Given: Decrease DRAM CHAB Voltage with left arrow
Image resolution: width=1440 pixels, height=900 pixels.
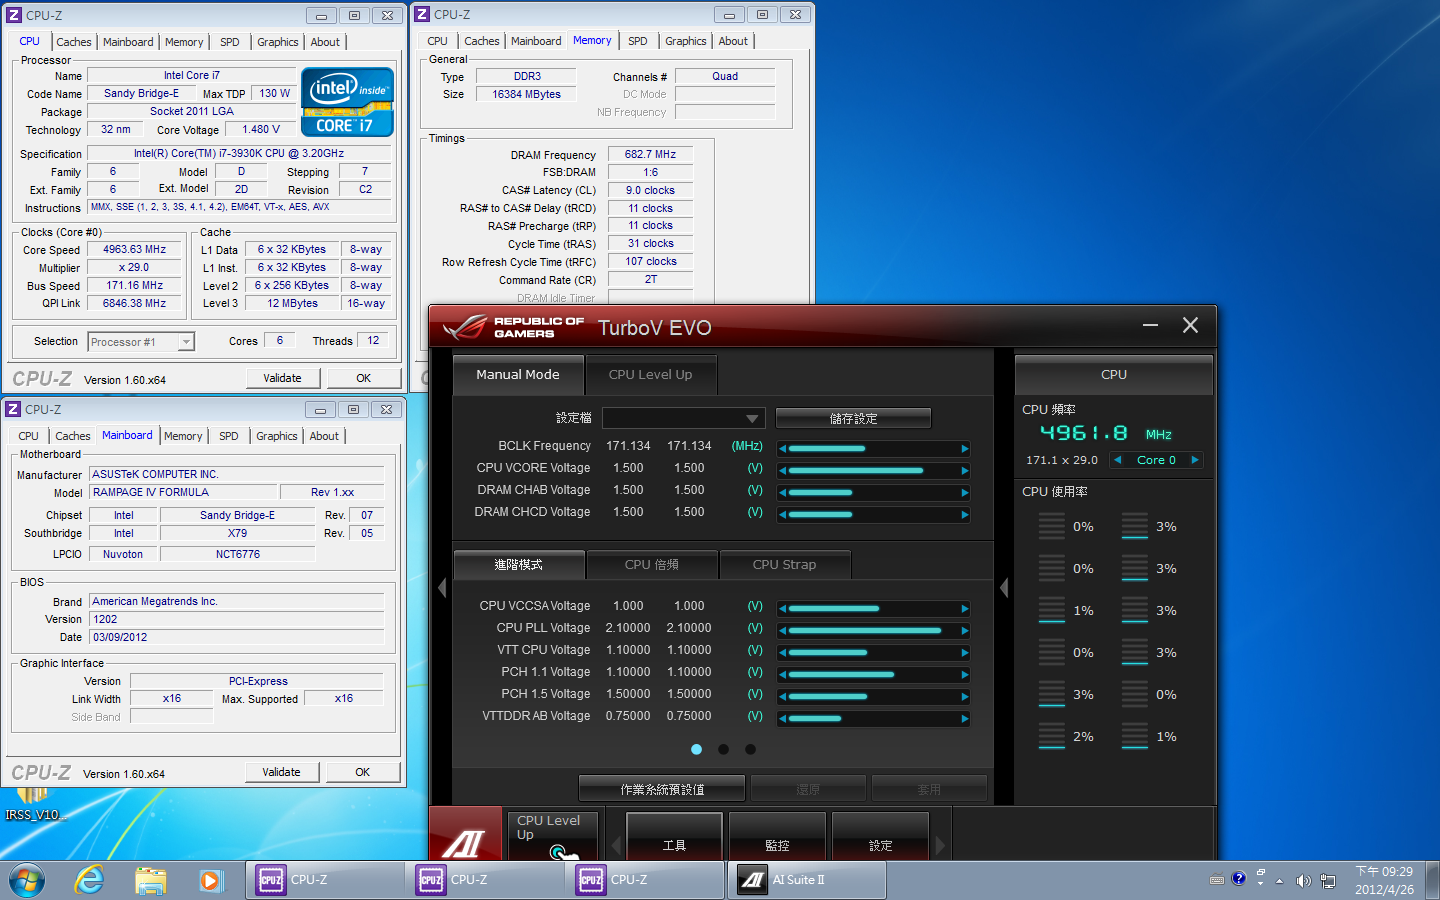Looking at the screenshot, I should (782, 492).
